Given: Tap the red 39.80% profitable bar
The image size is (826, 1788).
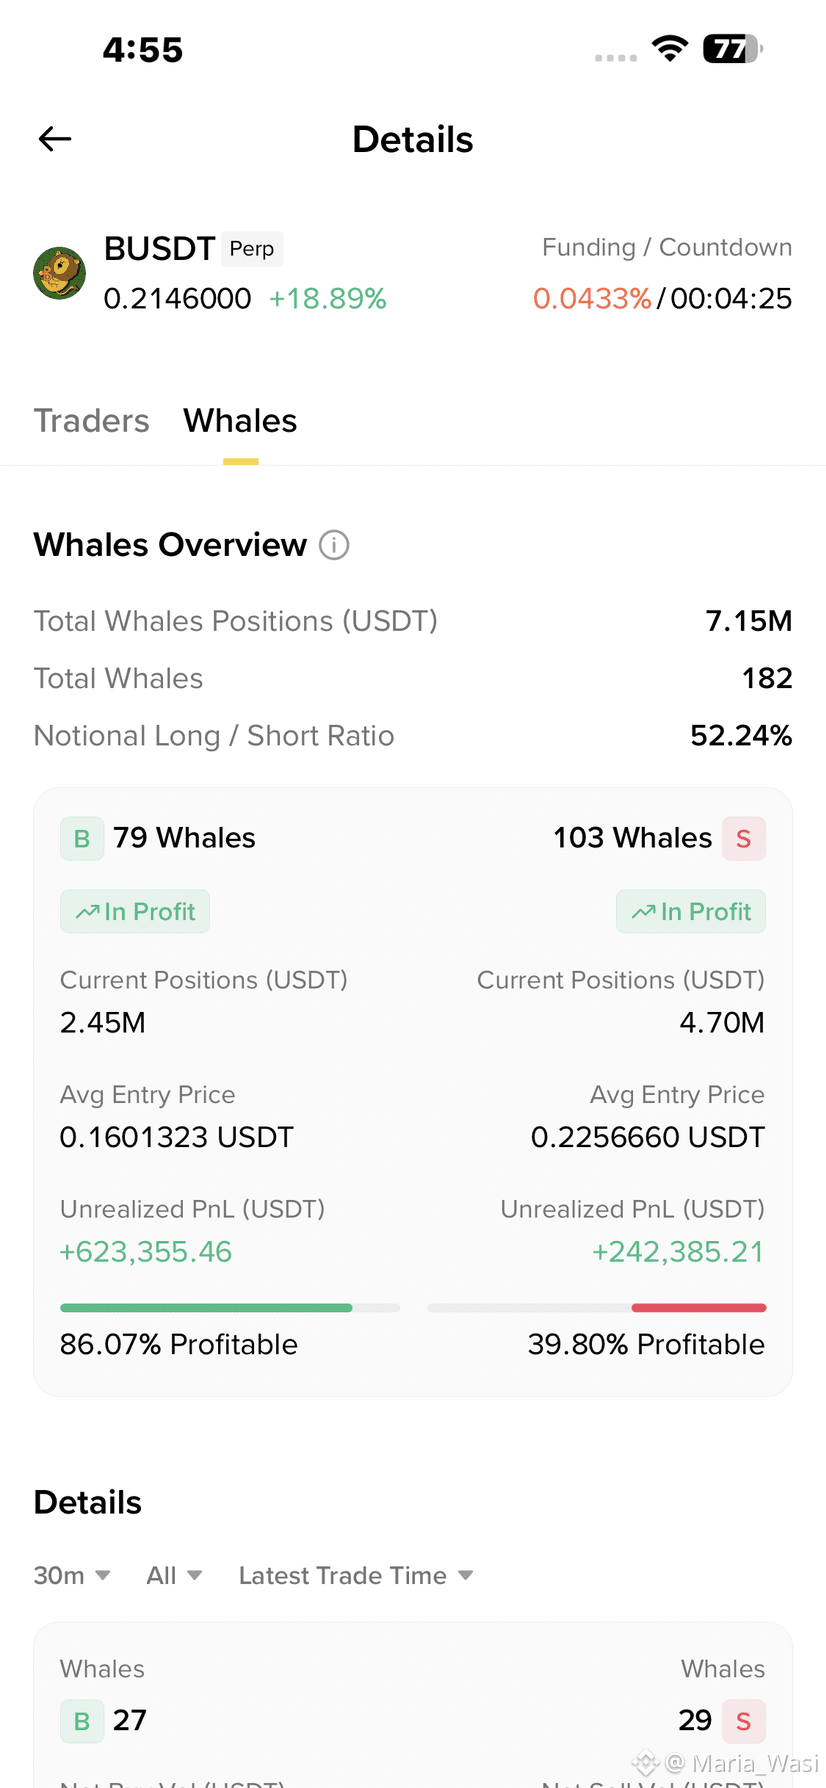Looking at the screenshot, I should pyautogui.click(x=699, y=1307).
